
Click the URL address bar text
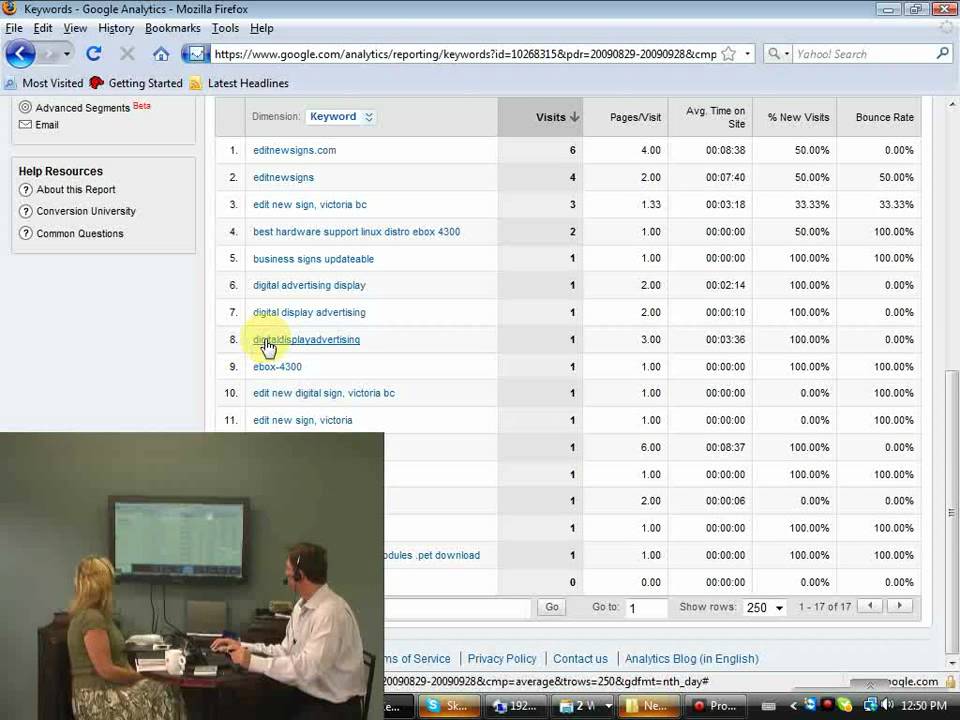click(465, 54)
